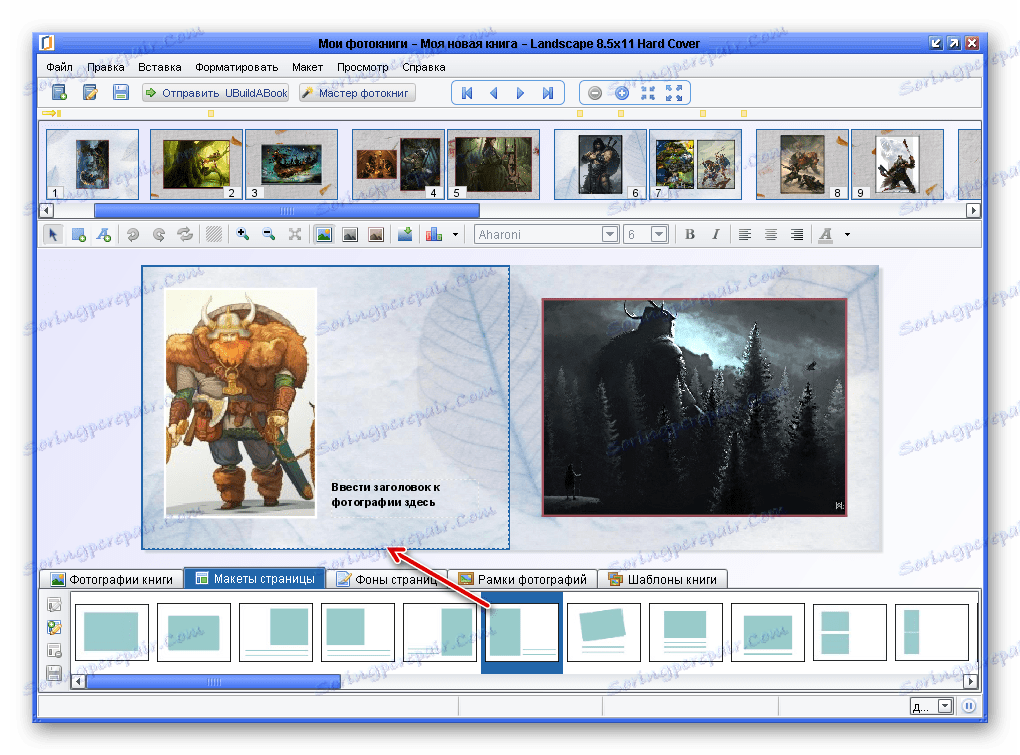Open the Макет menu
This screenshot has height=755, width=1020.
[307, 68]
